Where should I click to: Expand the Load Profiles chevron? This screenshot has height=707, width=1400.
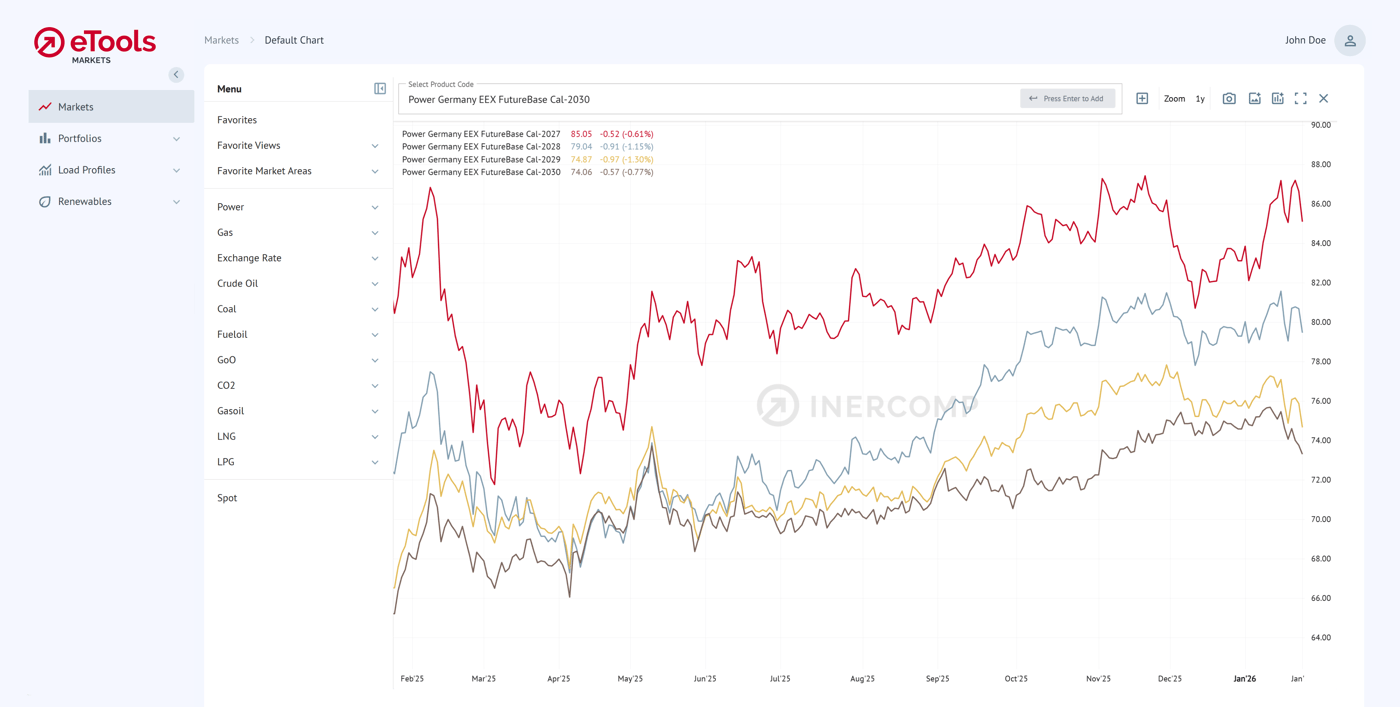point(176,170)
